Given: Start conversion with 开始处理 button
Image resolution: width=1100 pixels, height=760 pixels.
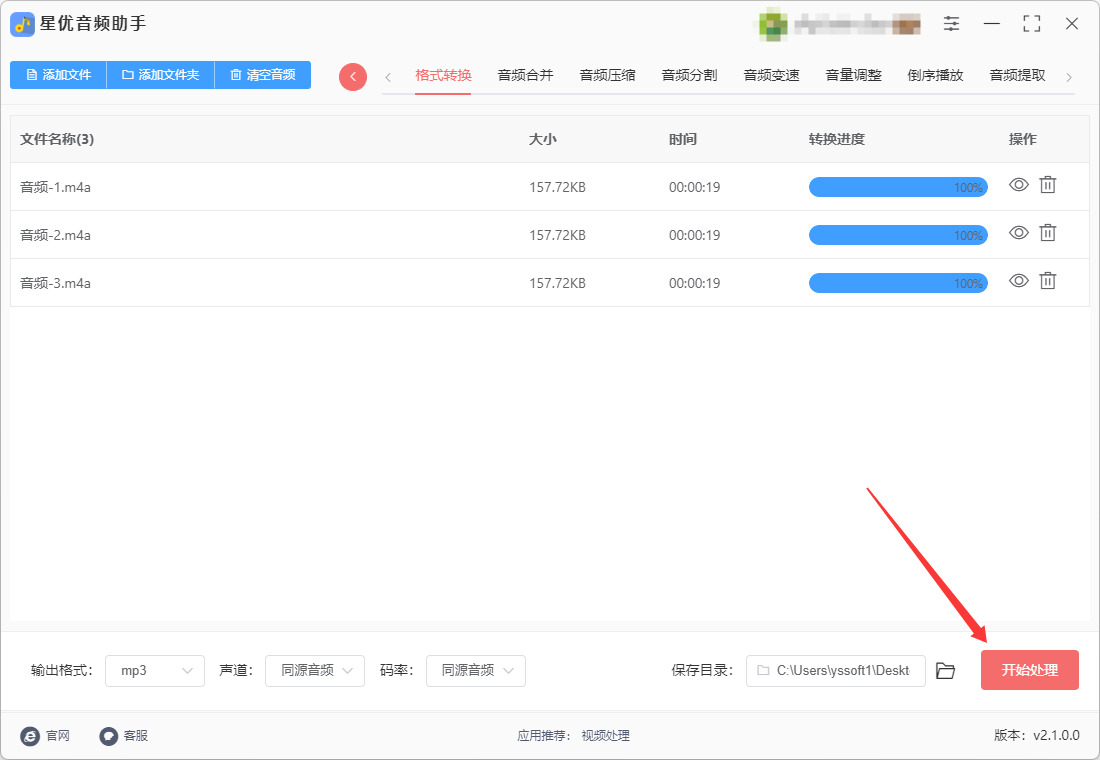Looking at the screenshot, I should point(1030,670).
